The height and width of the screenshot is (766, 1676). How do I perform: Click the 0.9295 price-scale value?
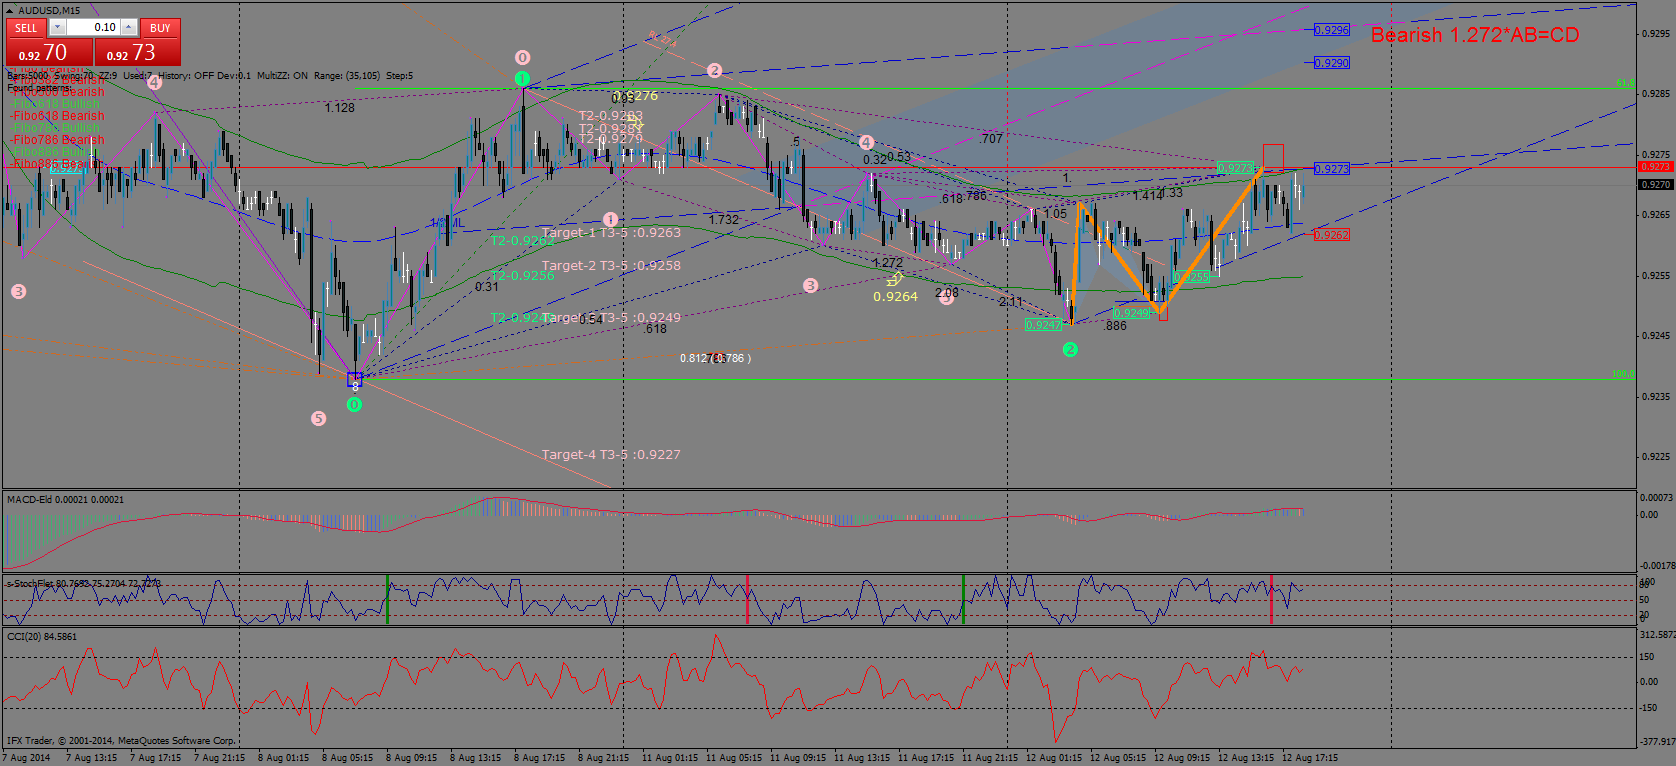tap(1656, 33)
